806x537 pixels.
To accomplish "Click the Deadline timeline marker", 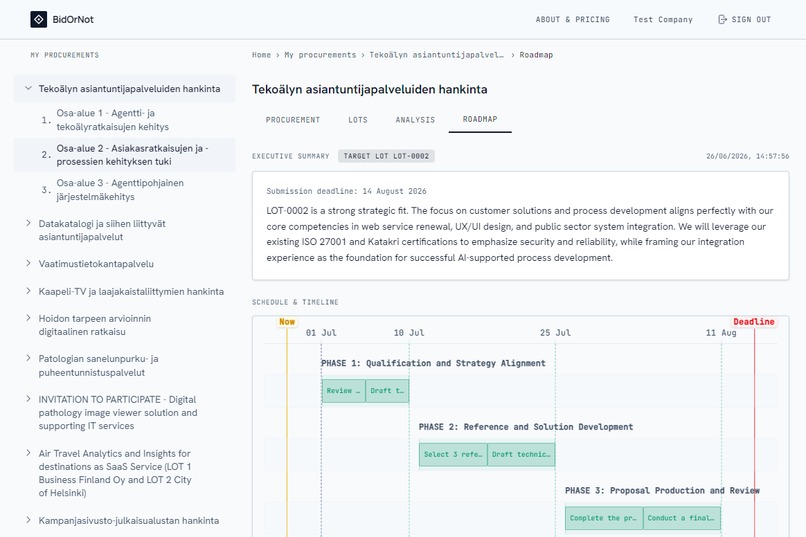I will coord(754,322).
